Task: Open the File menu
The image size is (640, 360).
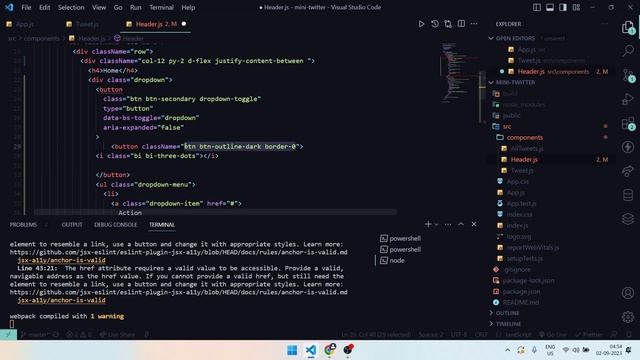Action: (26, 7)
